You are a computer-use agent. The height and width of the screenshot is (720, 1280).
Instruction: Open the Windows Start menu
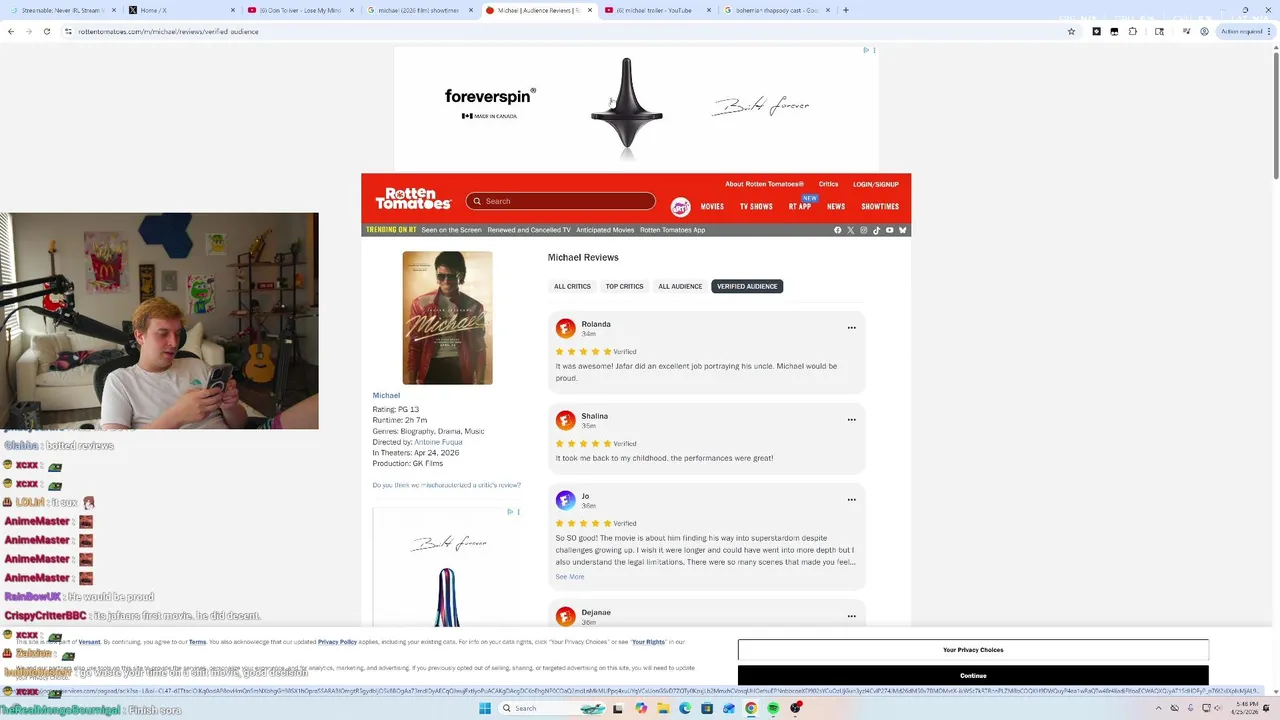(x=485, y=708)
